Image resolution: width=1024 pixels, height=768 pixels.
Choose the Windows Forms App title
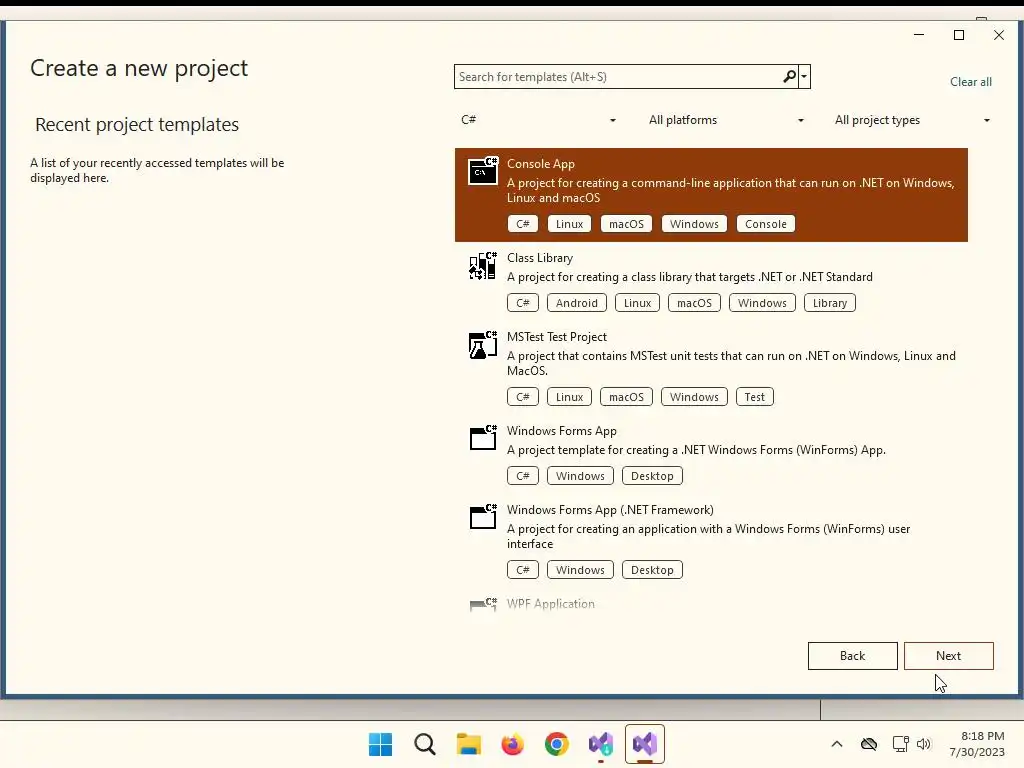562,431
